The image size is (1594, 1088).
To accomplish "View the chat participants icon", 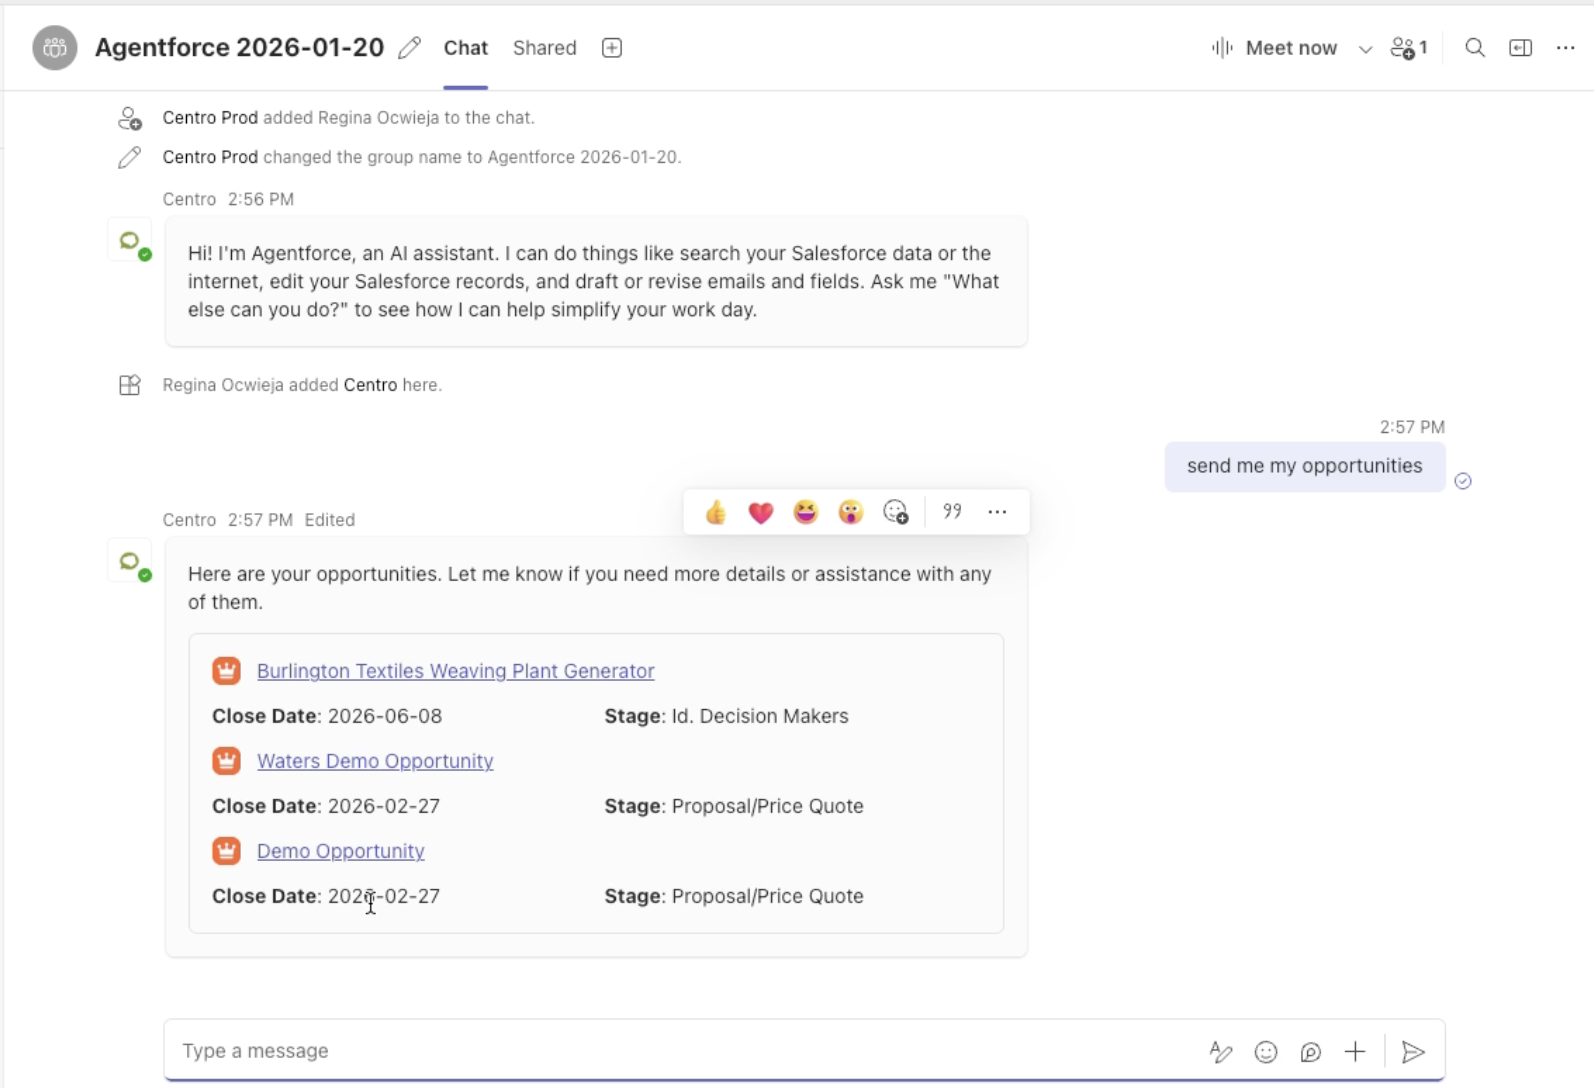I will [1408, 48].
